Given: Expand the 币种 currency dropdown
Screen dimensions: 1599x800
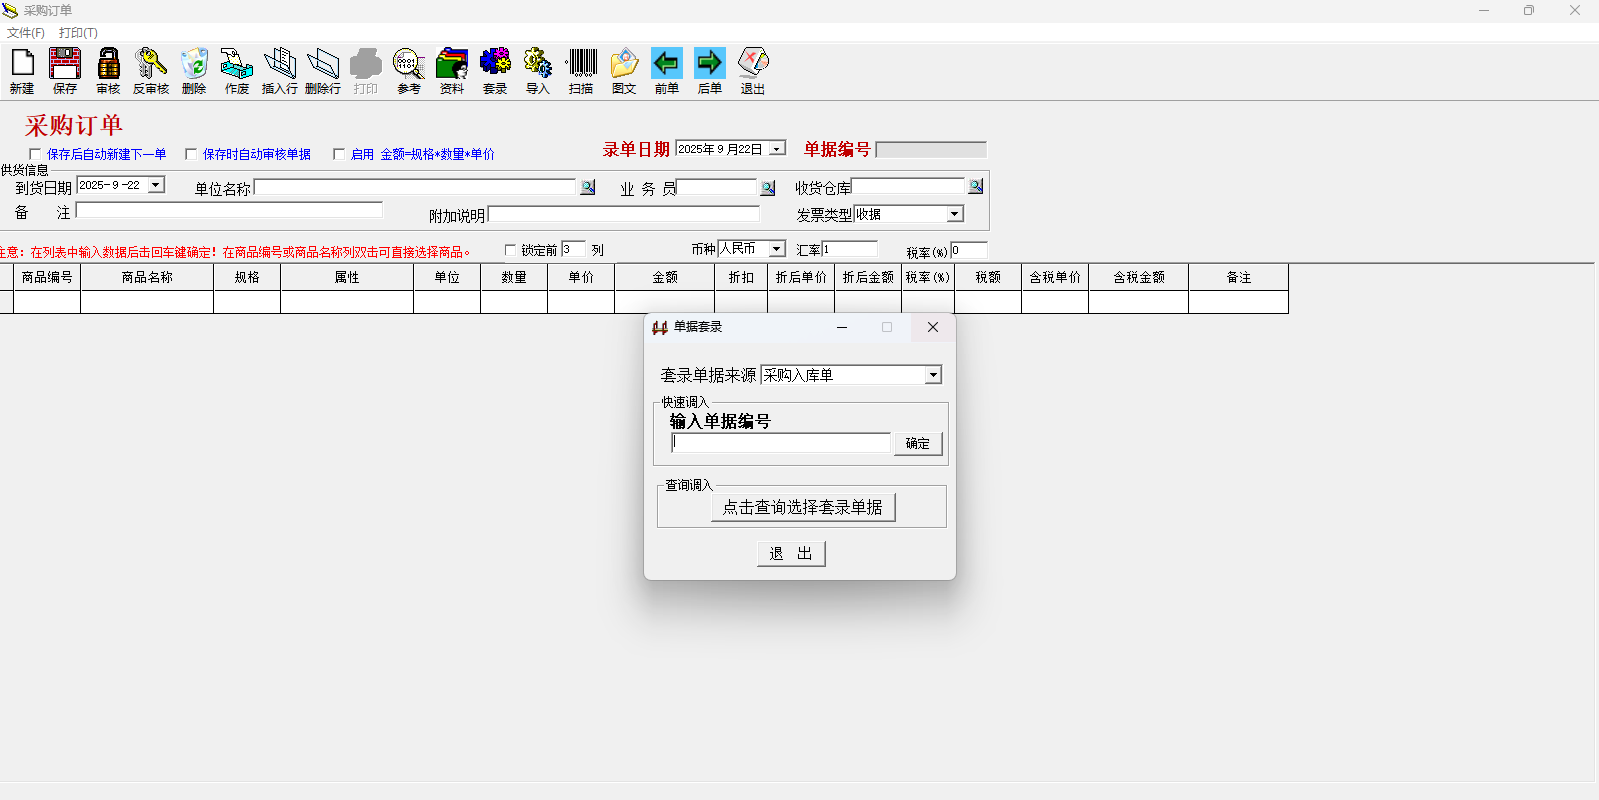Looking at the screenshot, I should point(777,249).
